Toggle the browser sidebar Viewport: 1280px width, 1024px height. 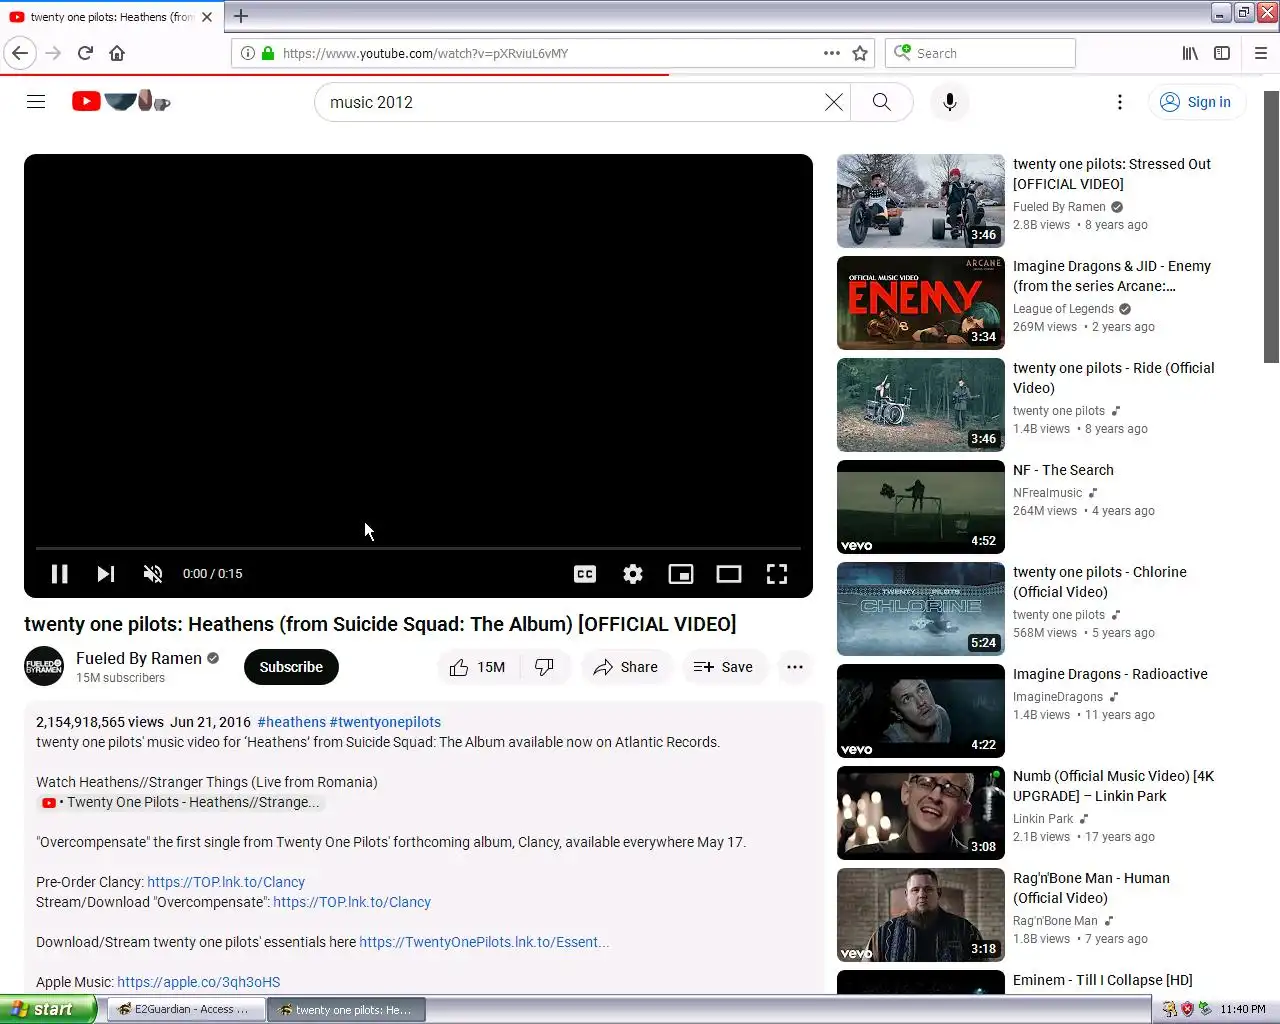tap(1222, 53)
